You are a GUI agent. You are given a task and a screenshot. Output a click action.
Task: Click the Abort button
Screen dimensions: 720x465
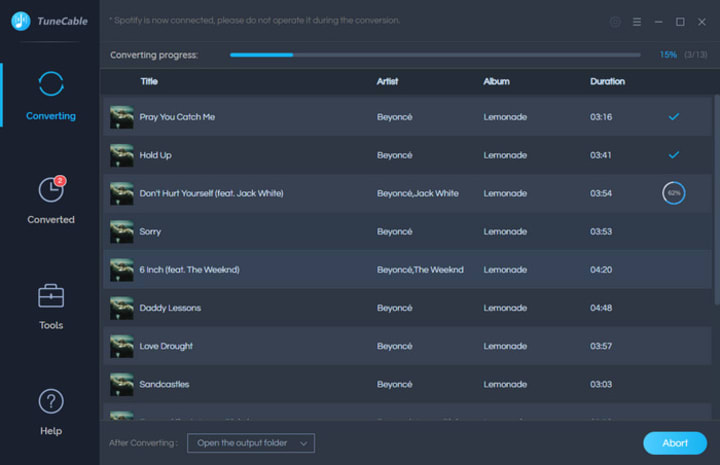click(x=675, y=443)
